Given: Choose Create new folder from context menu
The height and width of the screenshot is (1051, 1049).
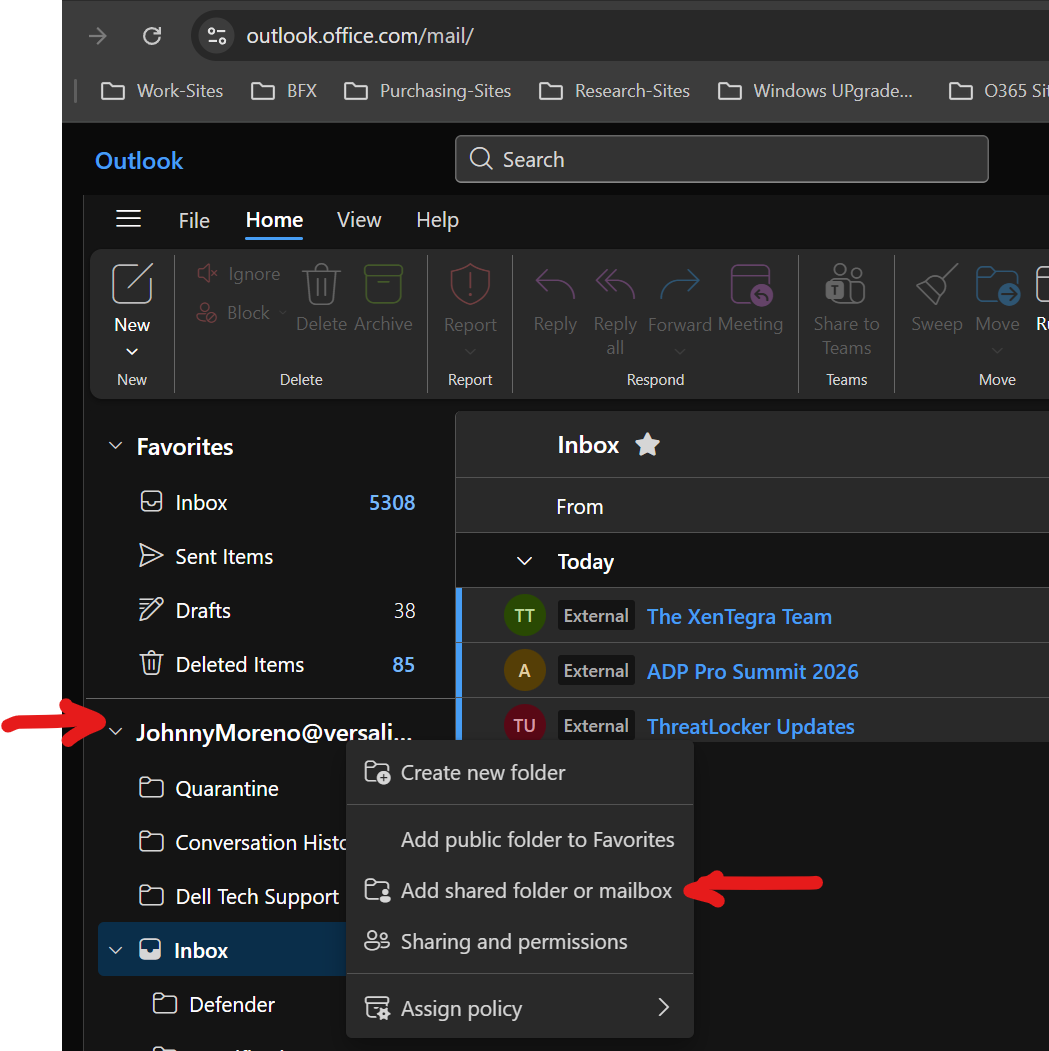Looking at the screenshot, I should (x=519, y=773).
